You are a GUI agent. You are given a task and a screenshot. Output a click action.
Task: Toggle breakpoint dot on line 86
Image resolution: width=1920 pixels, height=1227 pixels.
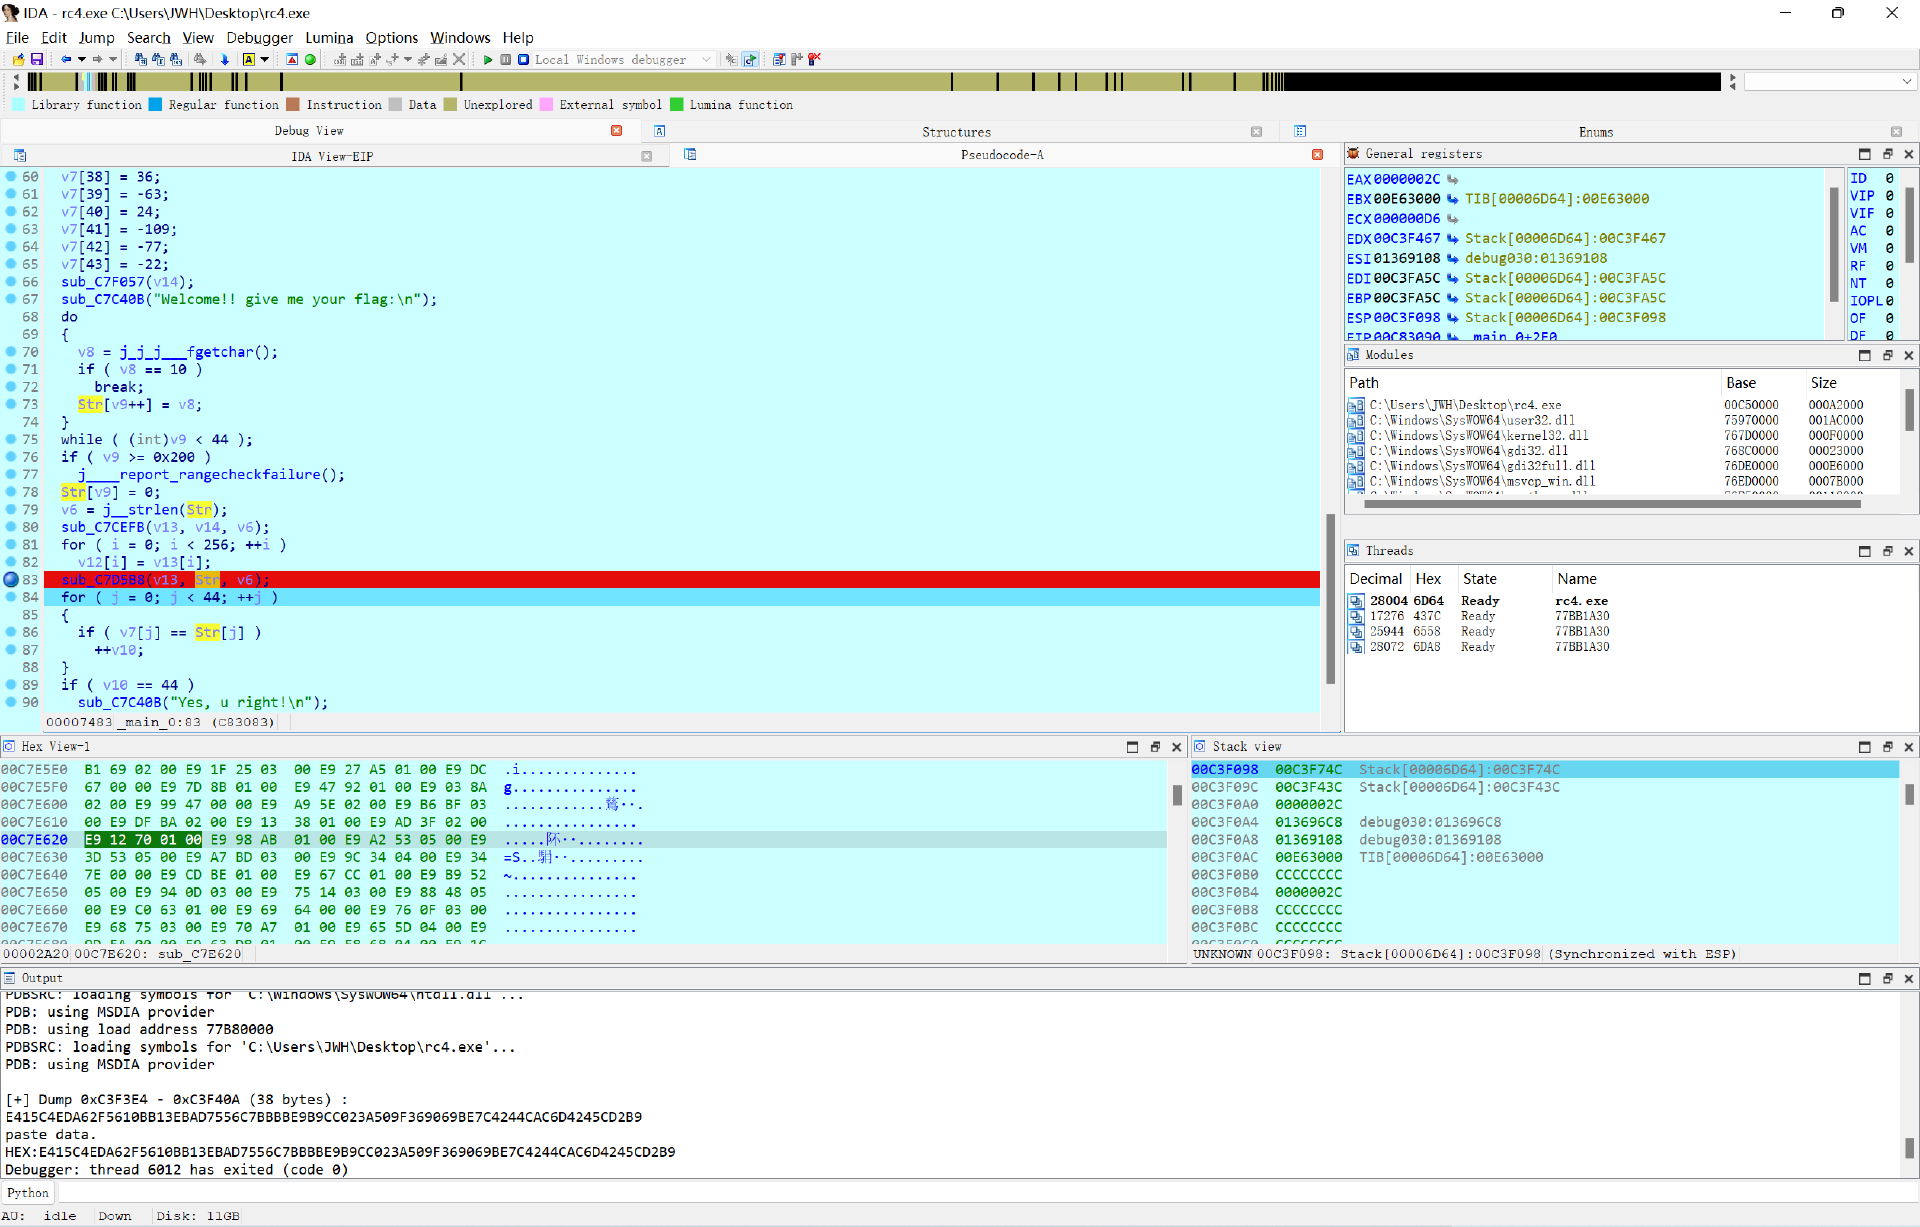point(11,632)
